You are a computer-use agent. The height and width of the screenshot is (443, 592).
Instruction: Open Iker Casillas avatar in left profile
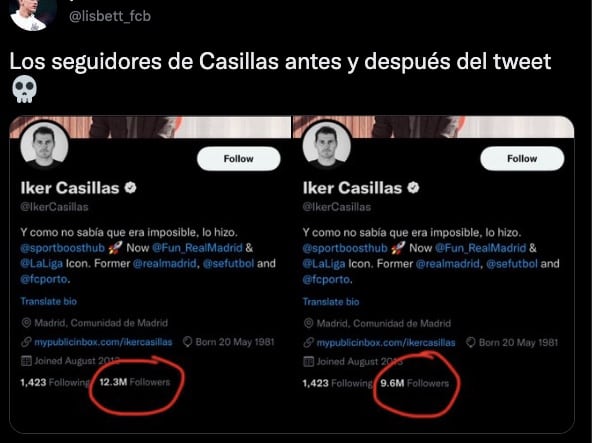tap(44, 146)
